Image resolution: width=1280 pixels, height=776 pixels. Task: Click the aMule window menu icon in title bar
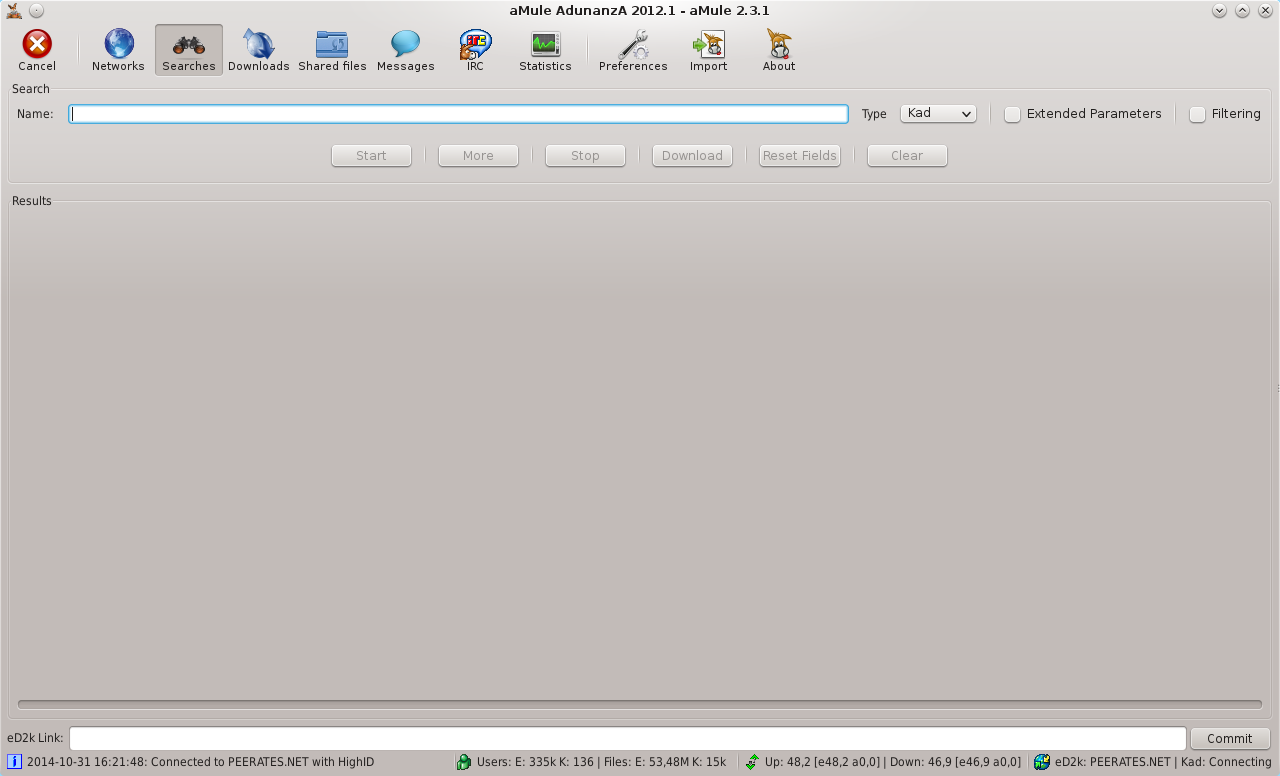tap(14, 10)
